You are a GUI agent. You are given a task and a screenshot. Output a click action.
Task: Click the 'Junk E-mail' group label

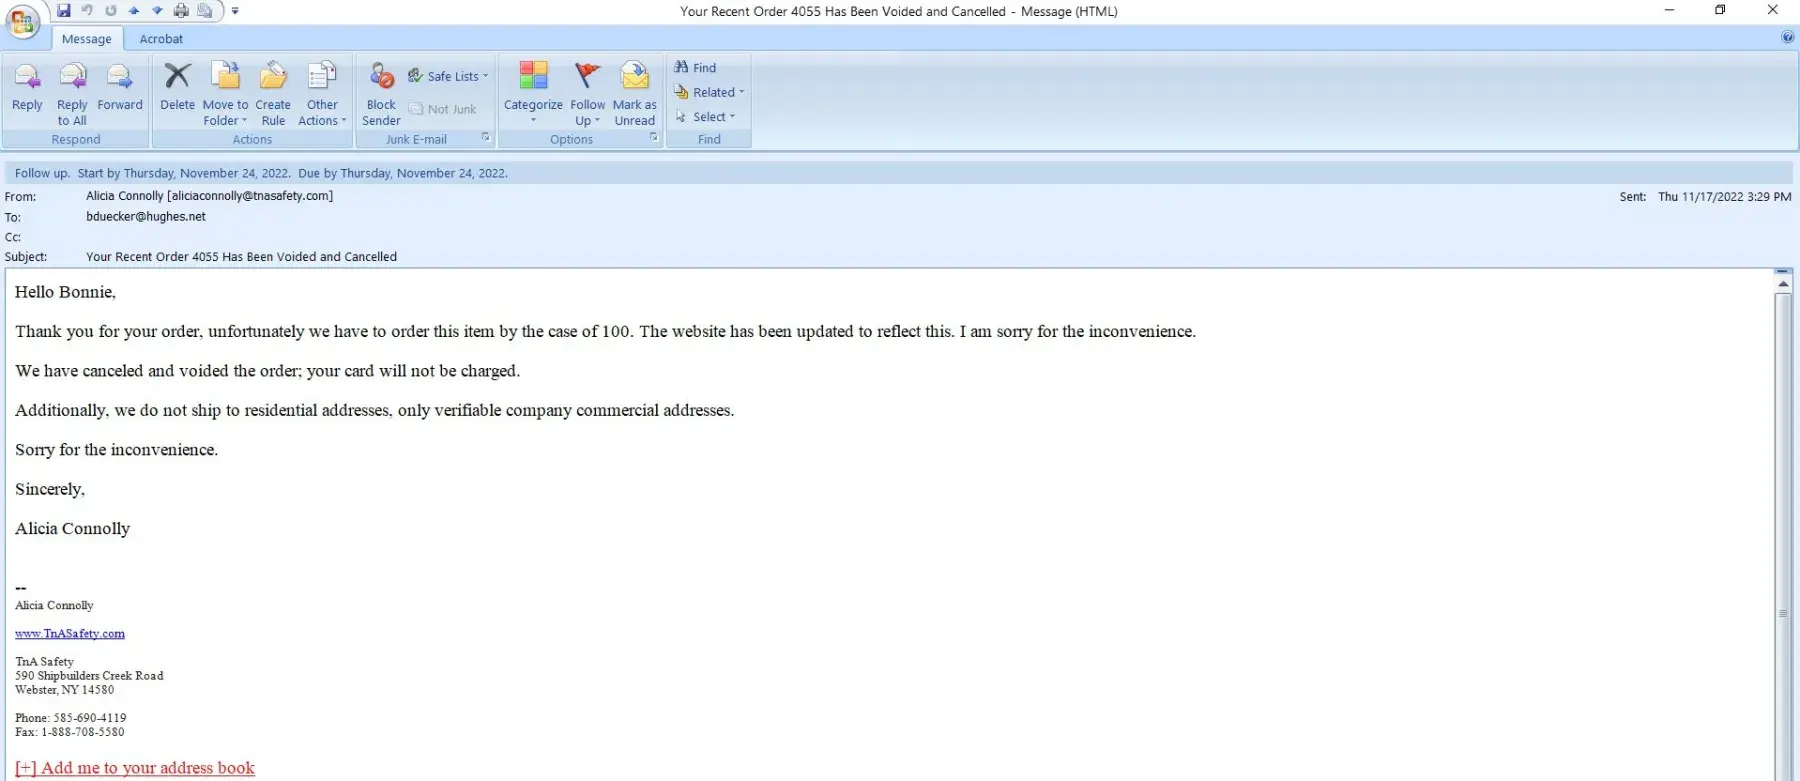click(416, 140)
